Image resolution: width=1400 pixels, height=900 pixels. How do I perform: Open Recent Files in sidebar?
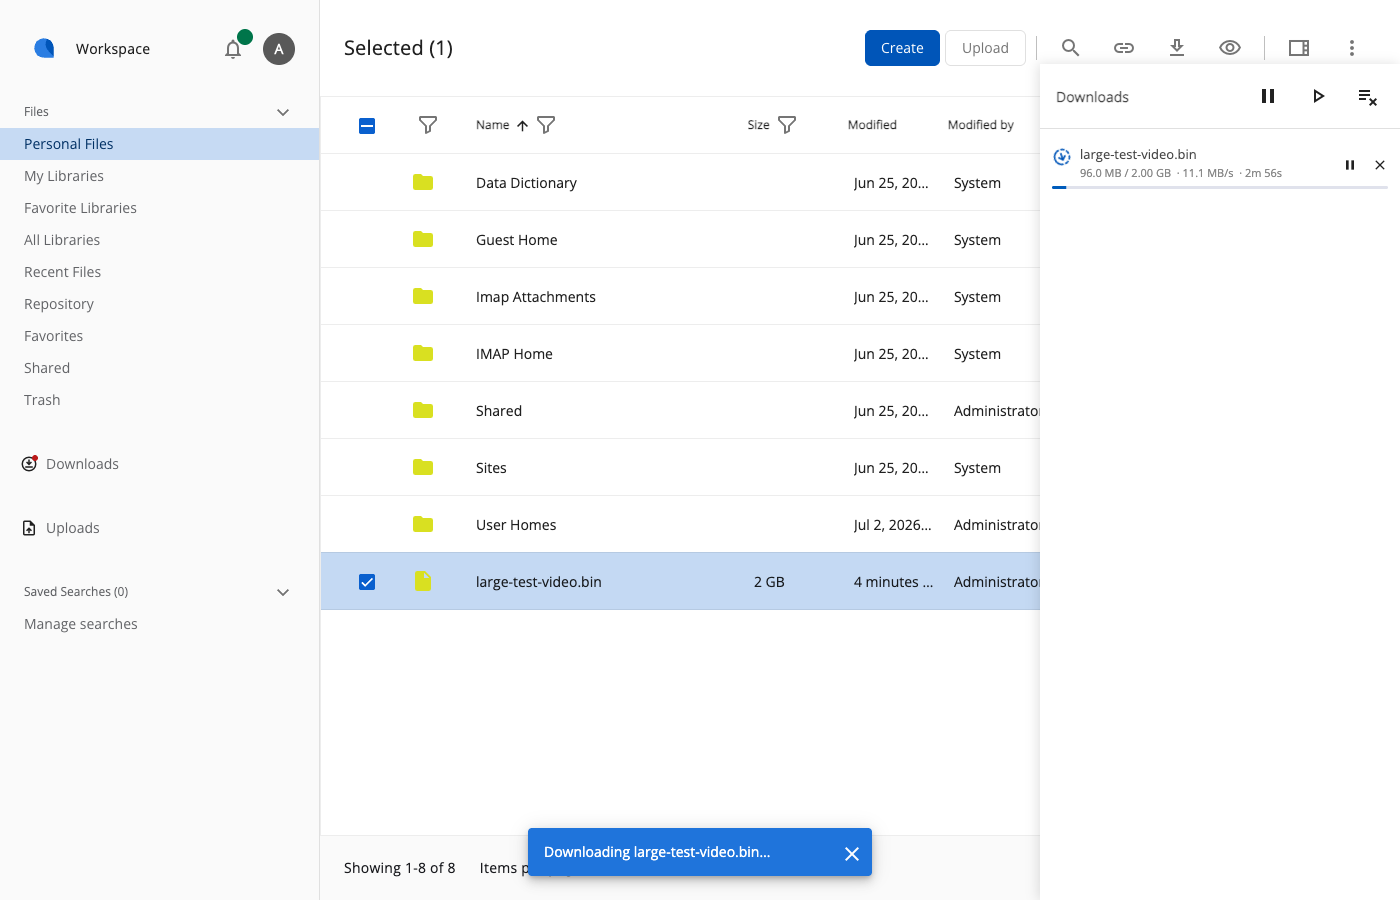(x=63, y=272)
